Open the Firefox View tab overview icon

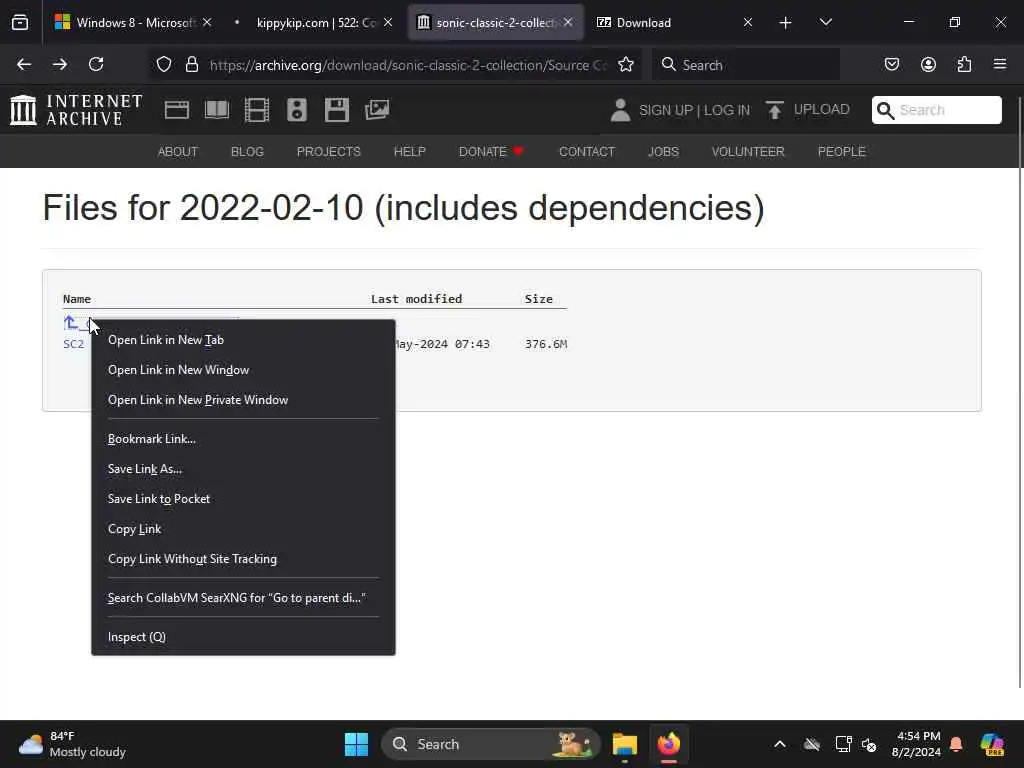point(20,23)
